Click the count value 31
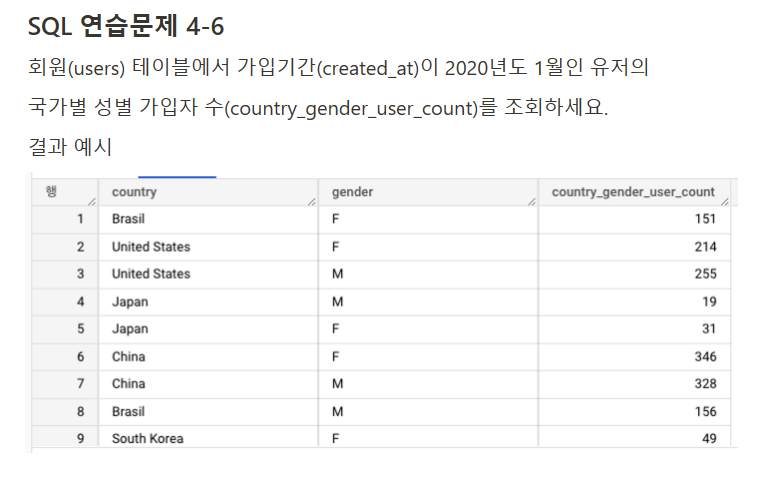This screenshot has height=483, width=758. coord(709,329)
